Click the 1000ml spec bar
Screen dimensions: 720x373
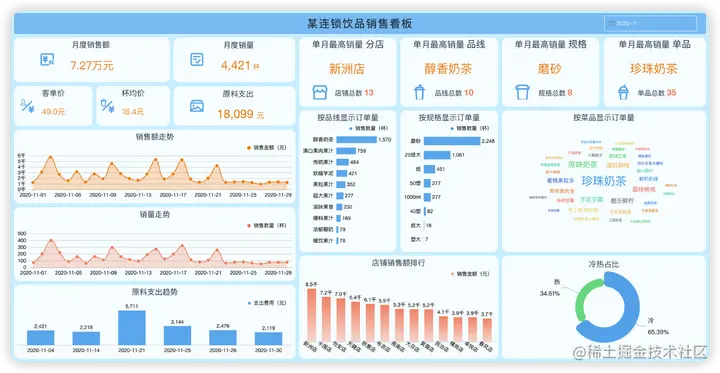click(x=427, y=197)
